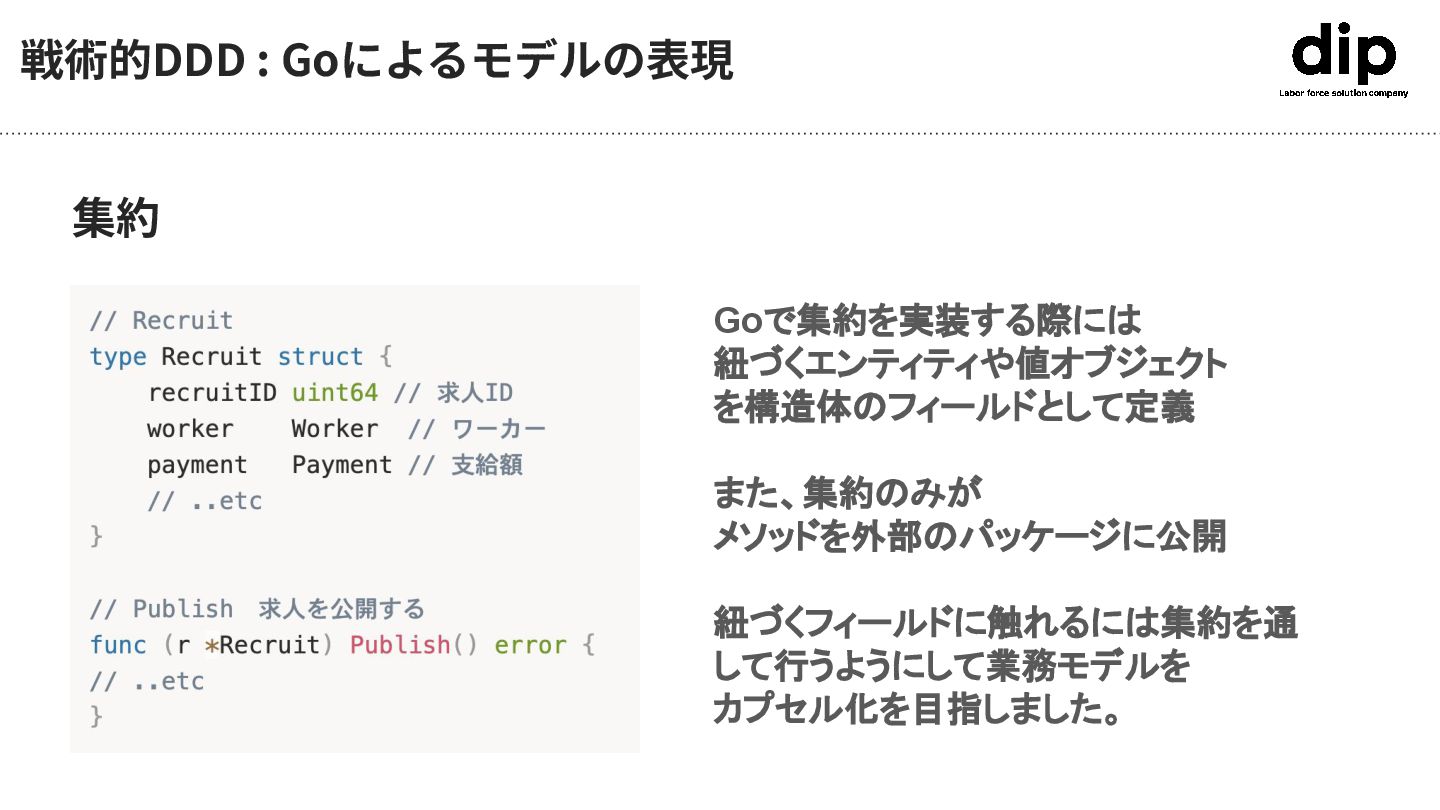1440x810 pixels.
Task: Click the '*Recruit' receiver in the func signature
Action: (263, 645)
